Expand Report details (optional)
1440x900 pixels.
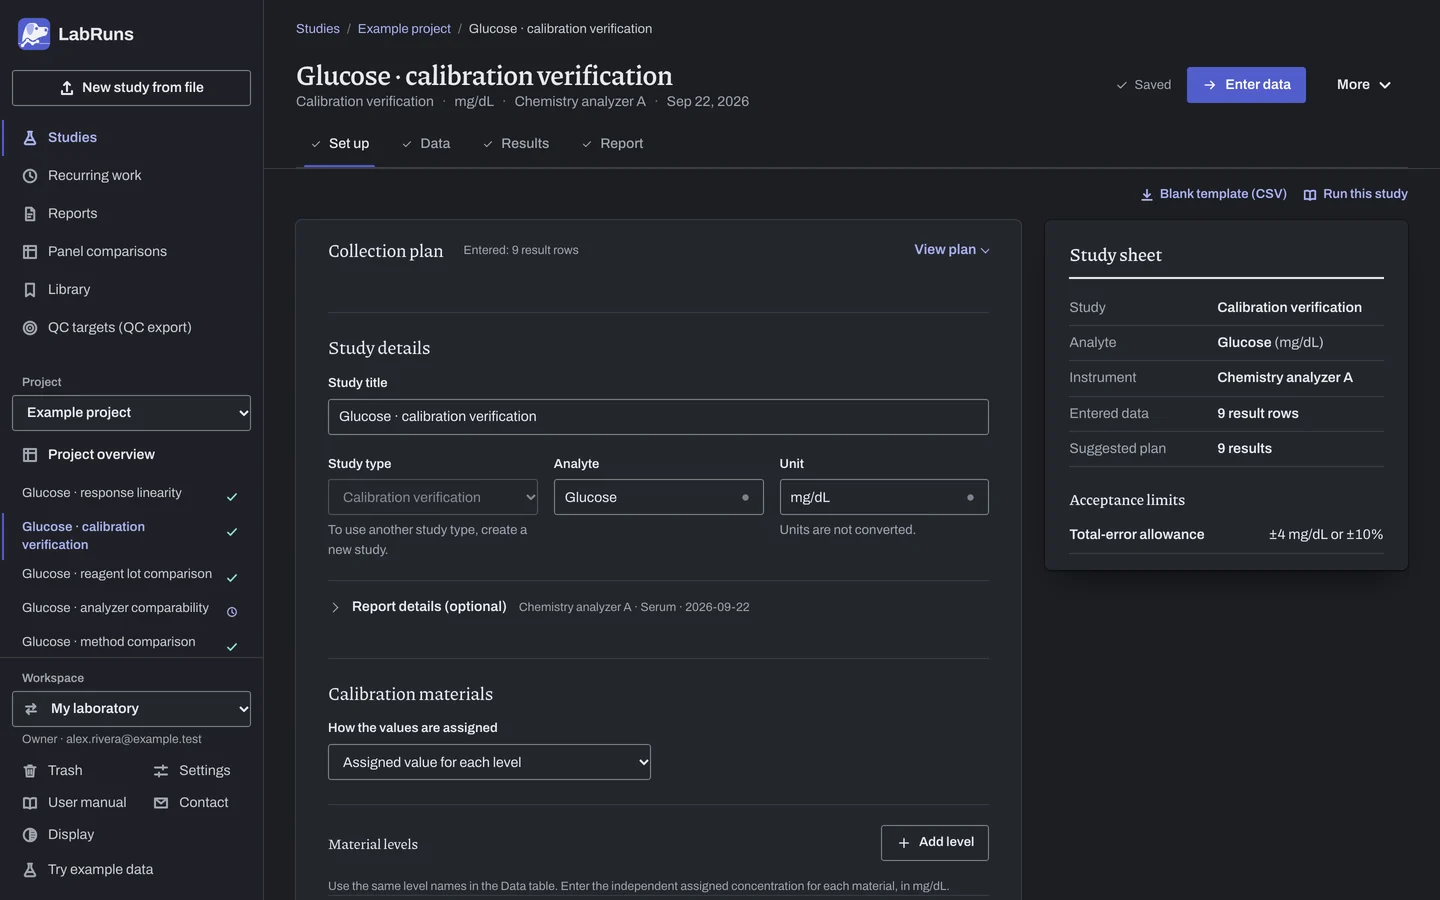[x=429, y=607]
